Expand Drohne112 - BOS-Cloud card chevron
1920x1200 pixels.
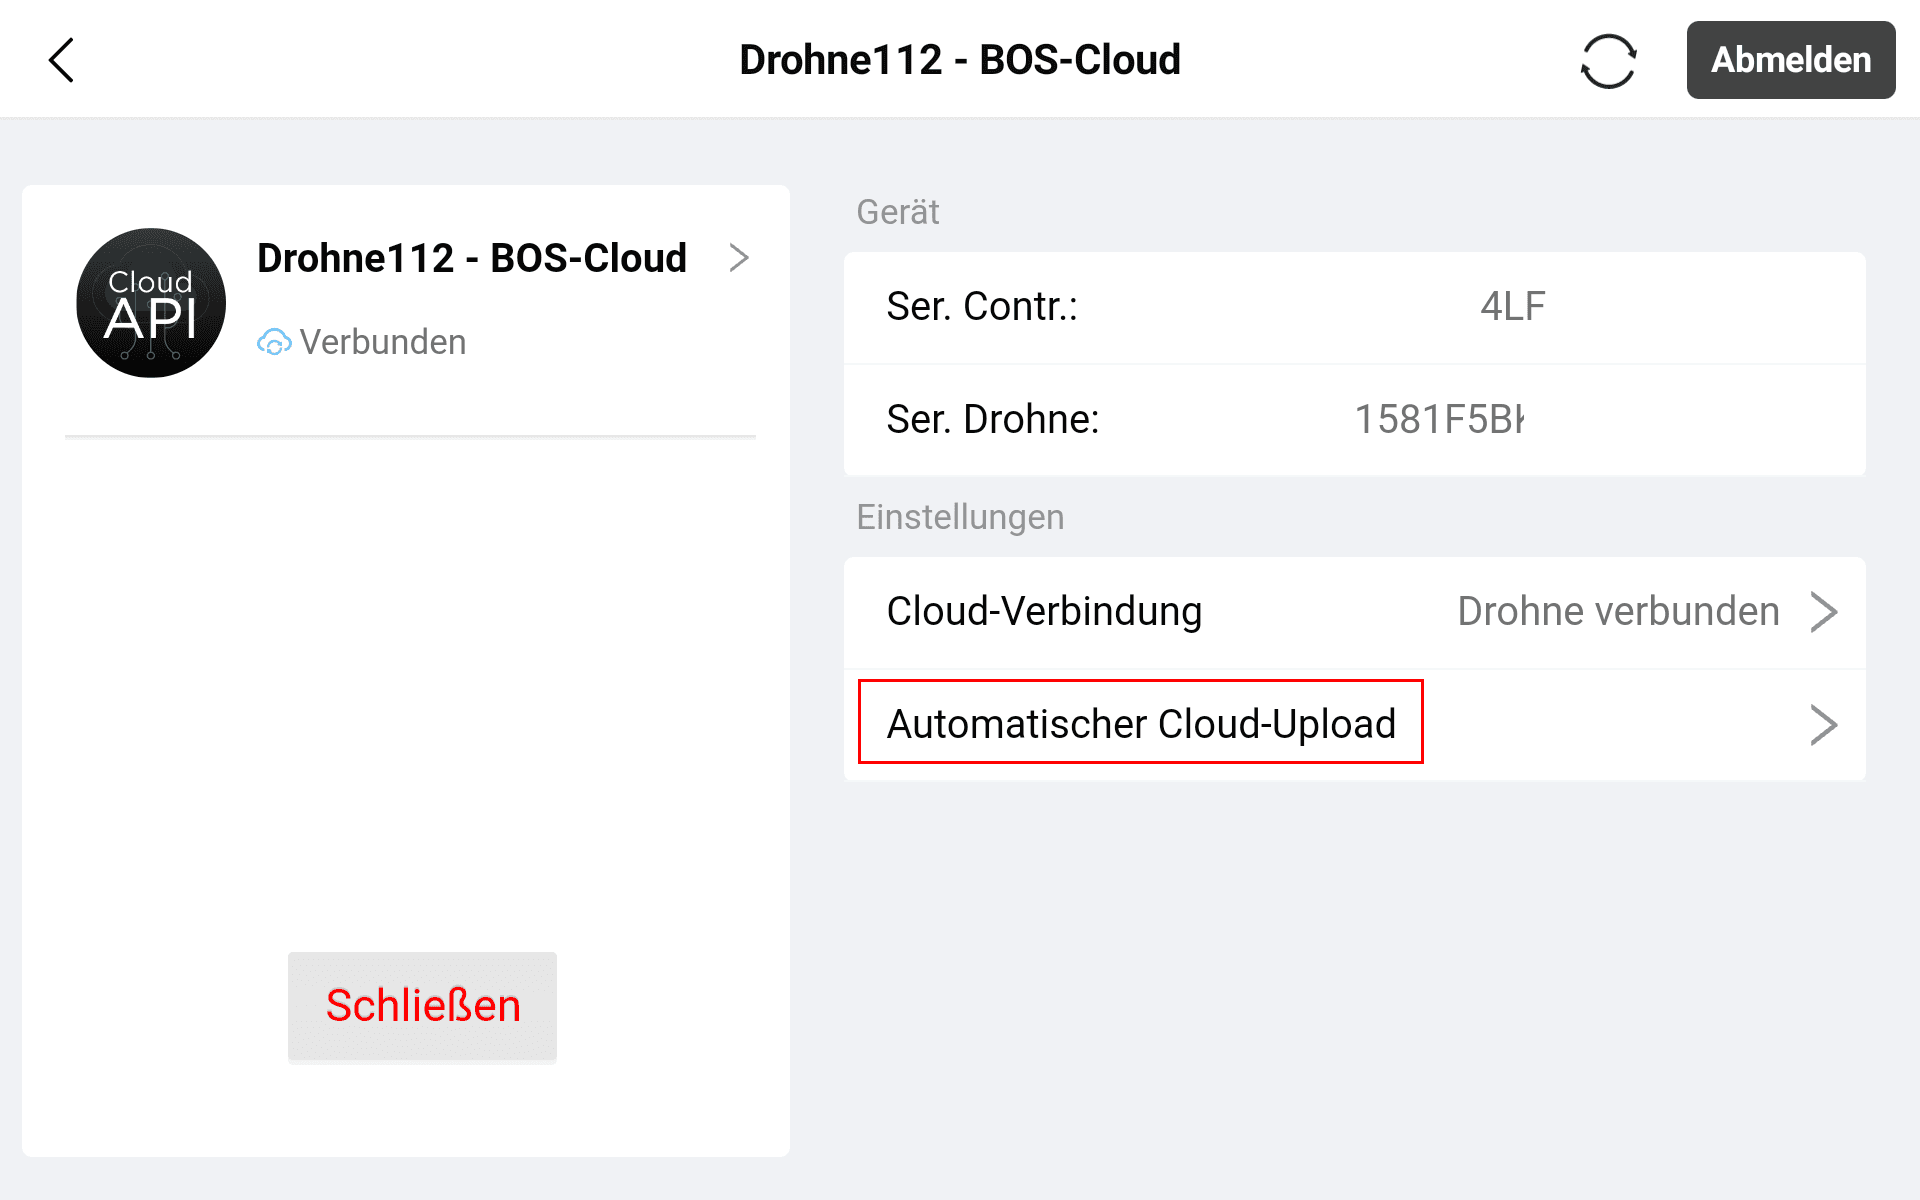coord(739,258)
